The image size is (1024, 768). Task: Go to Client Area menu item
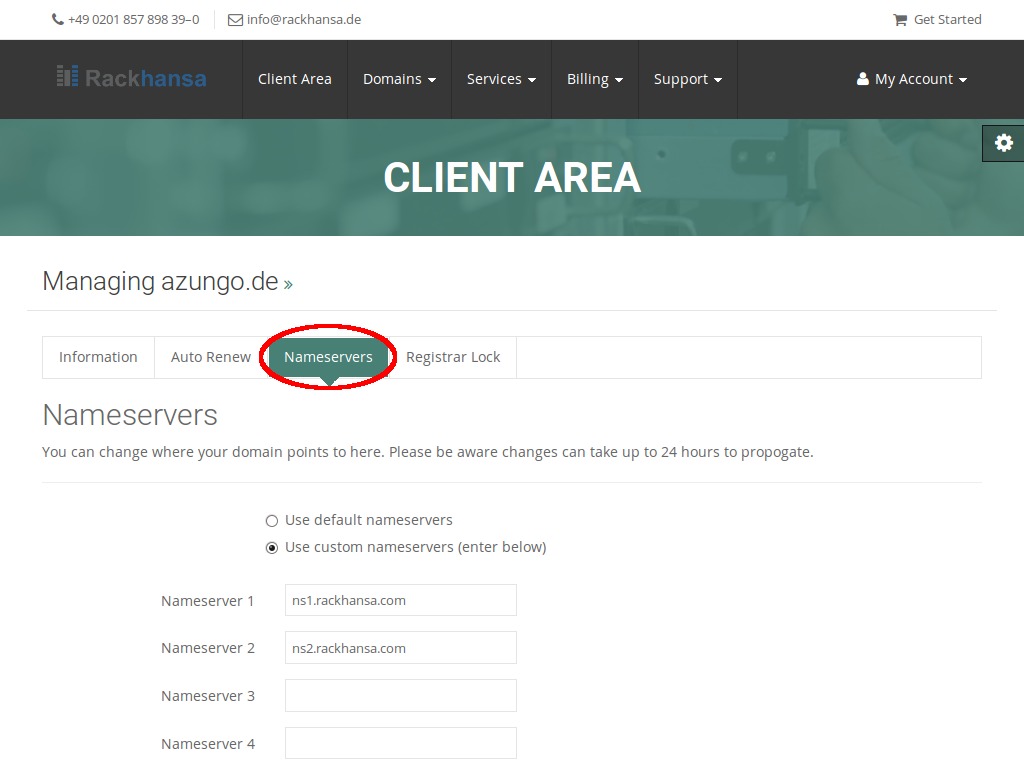[295, 79]
